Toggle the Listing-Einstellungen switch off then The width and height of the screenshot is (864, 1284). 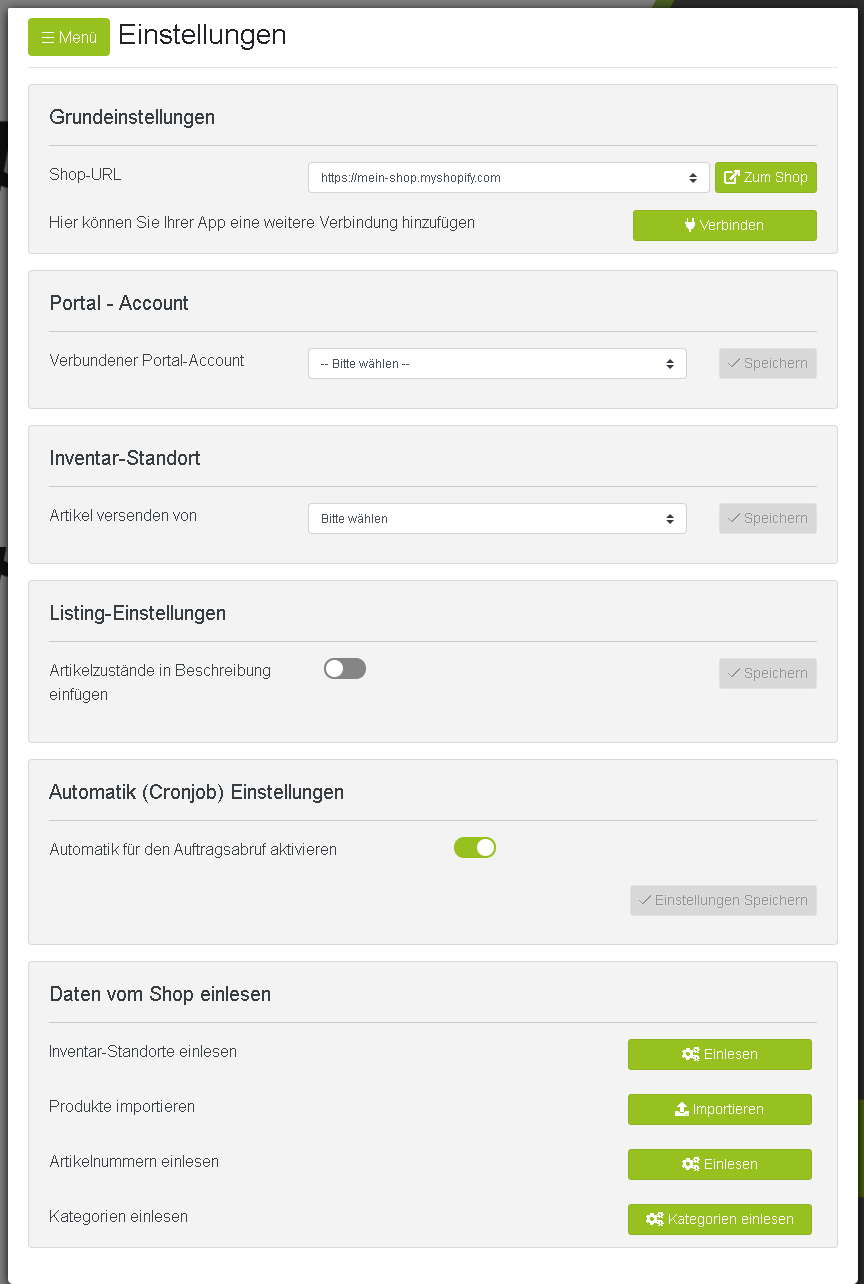[345, 668]
